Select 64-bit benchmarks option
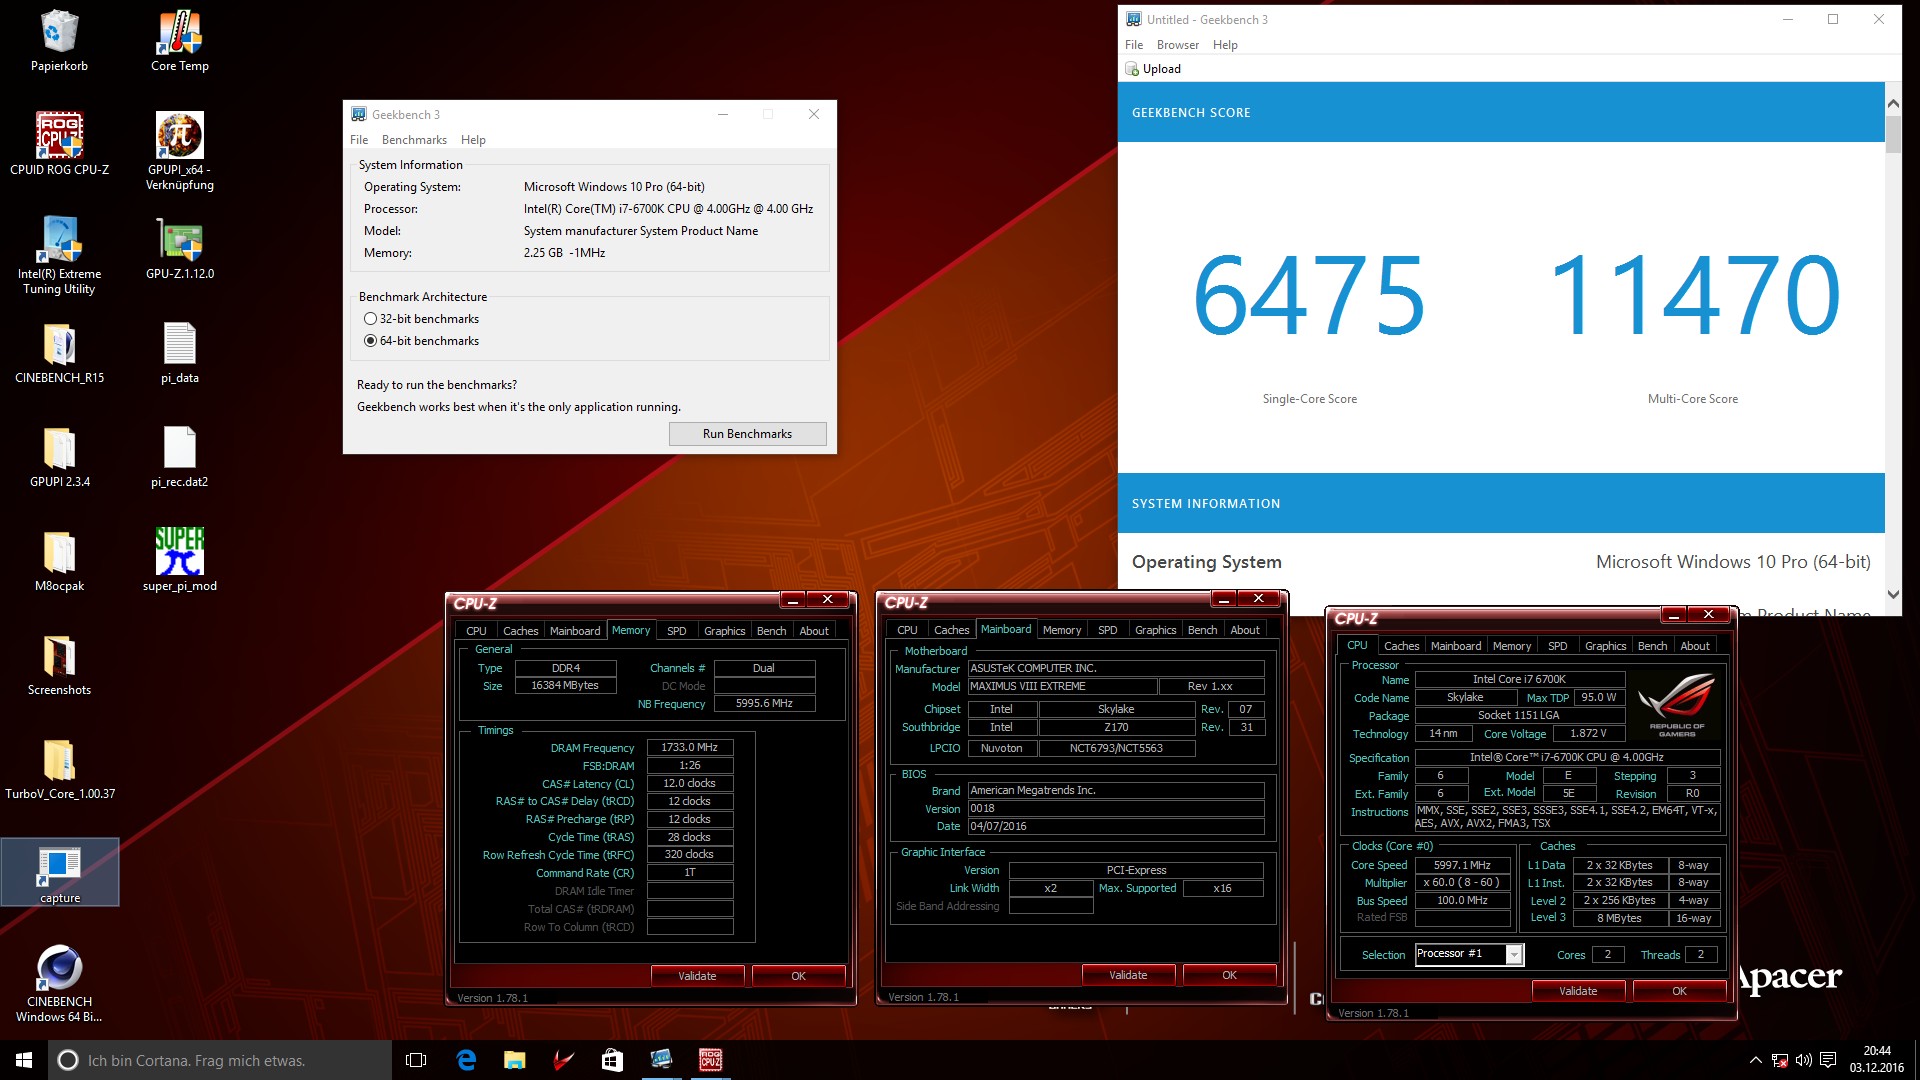 click(421, 341)
